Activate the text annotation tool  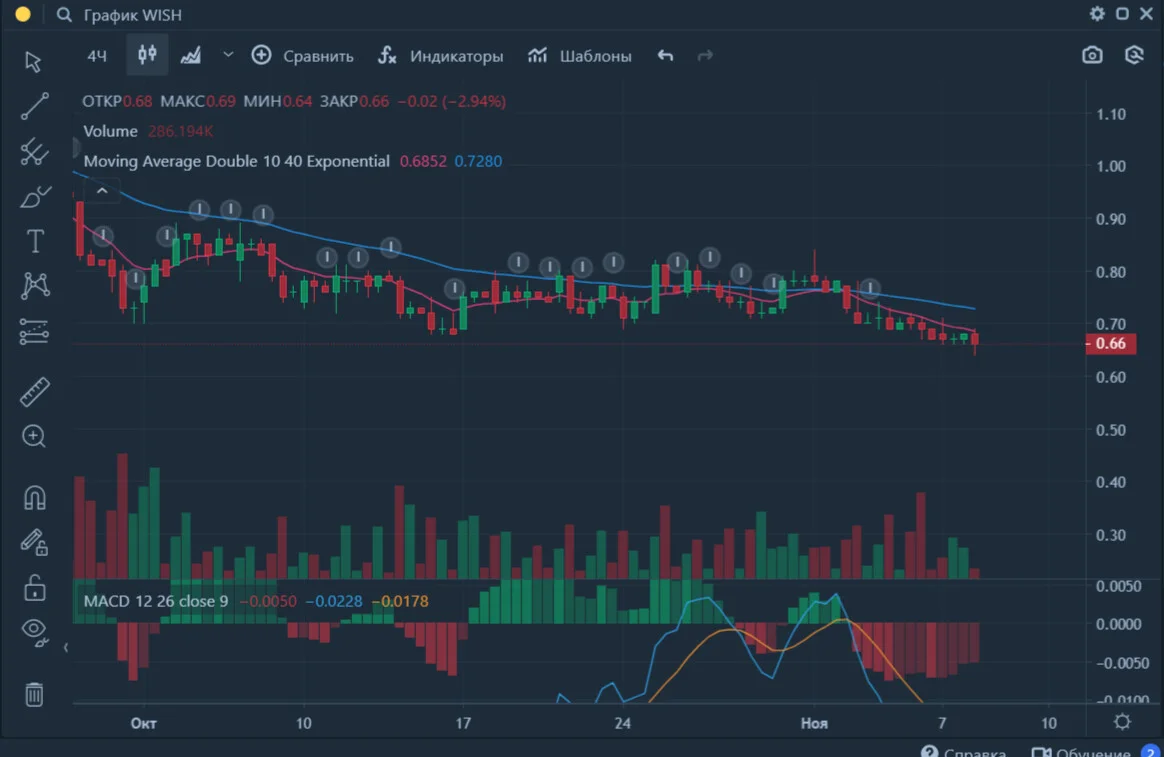(x=34, y=241)
